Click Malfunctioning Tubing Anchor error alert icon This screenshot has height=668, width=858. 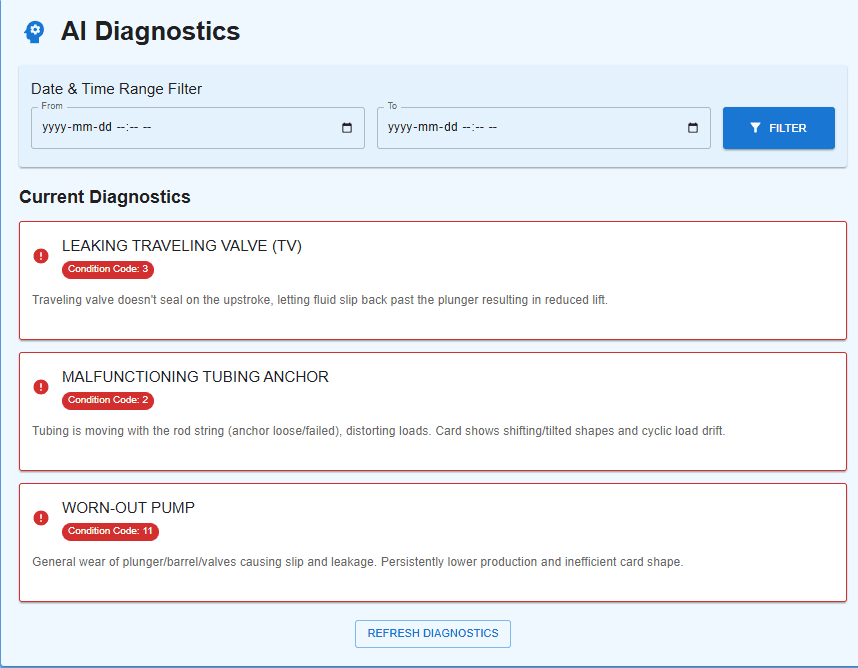pyautogui.click(x=41, y=387)
